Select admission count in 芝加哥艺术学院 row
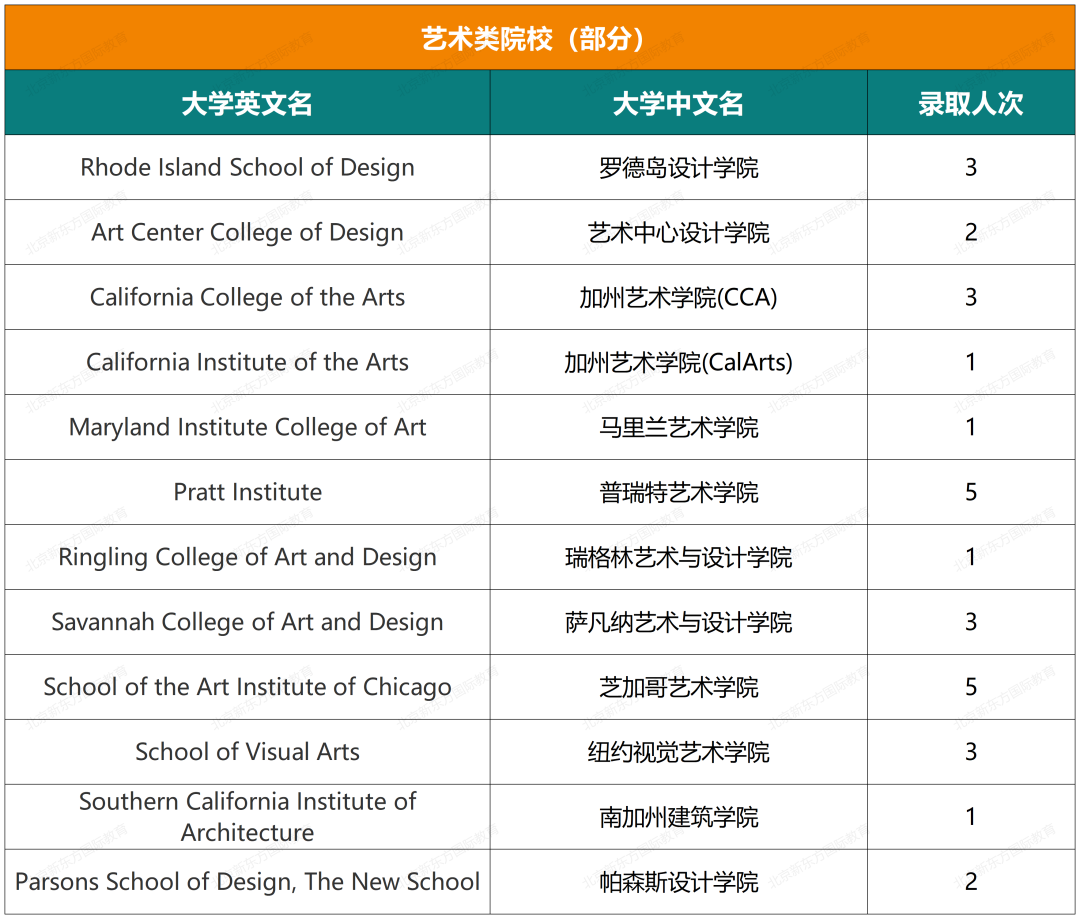 pyautogui.click(x=970, y=687)
